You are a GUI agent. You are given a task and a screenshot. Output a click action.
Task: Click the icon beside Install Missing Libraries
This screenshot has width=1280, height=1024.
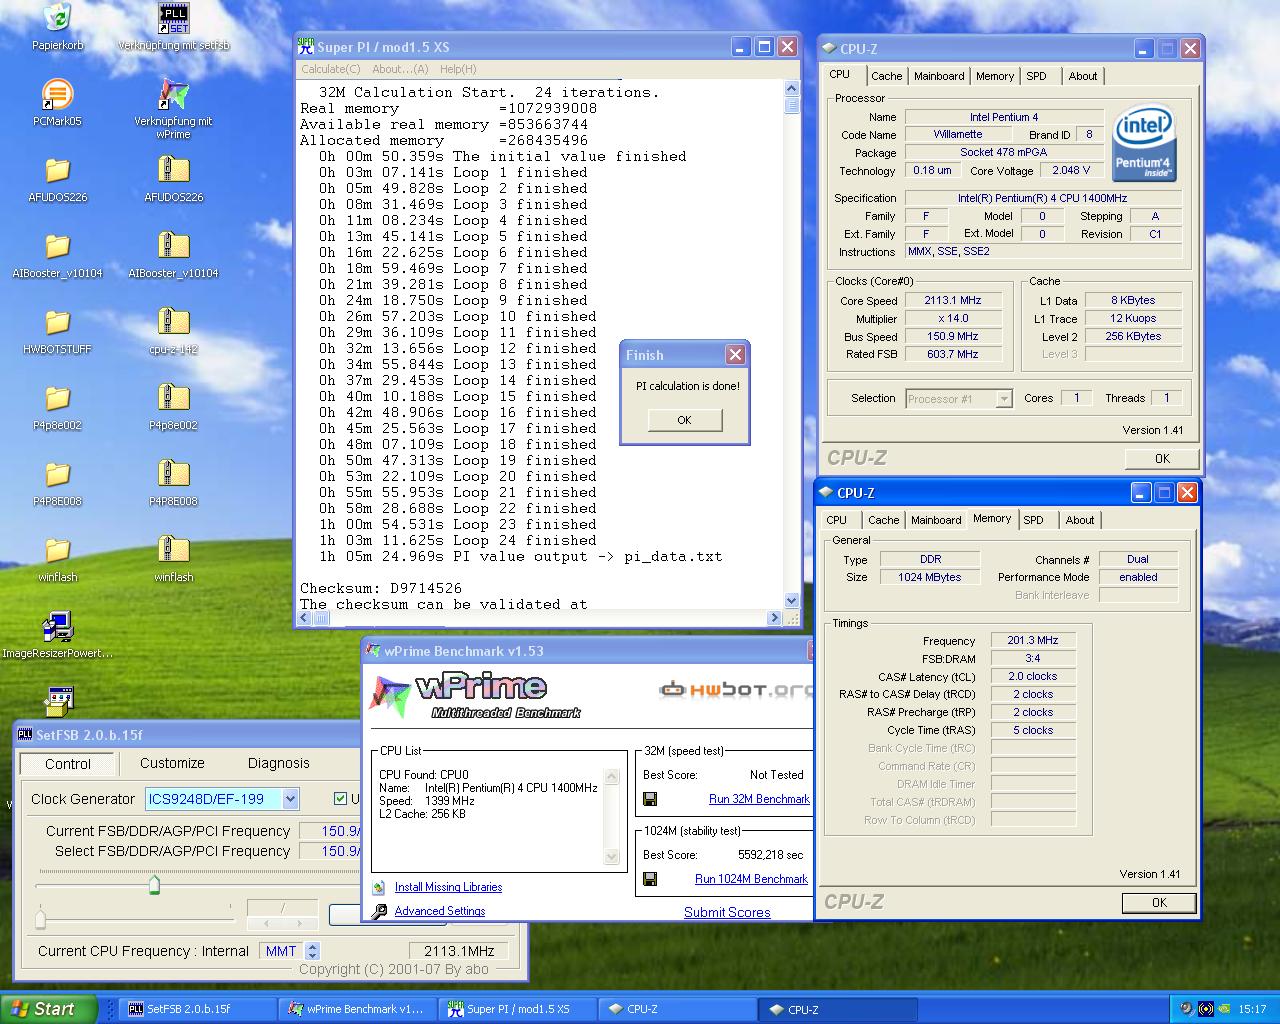point(378,887)
